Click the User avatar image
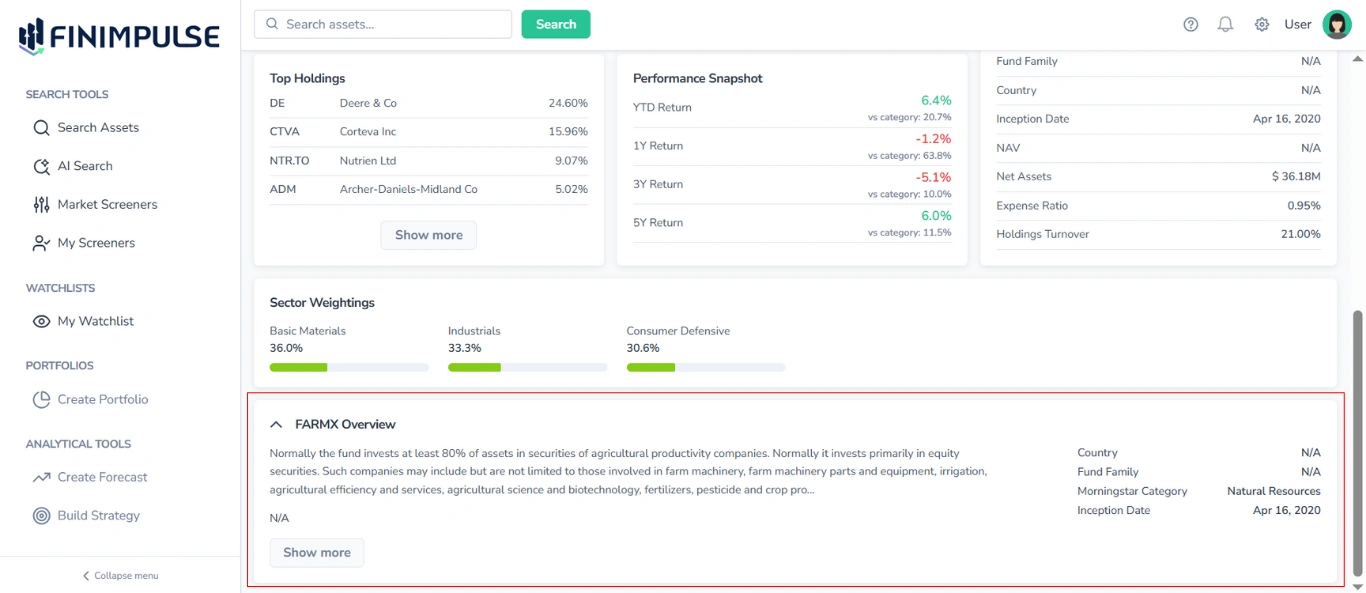The width and height of the screenshot is (1366, 593). point(1337,24)
